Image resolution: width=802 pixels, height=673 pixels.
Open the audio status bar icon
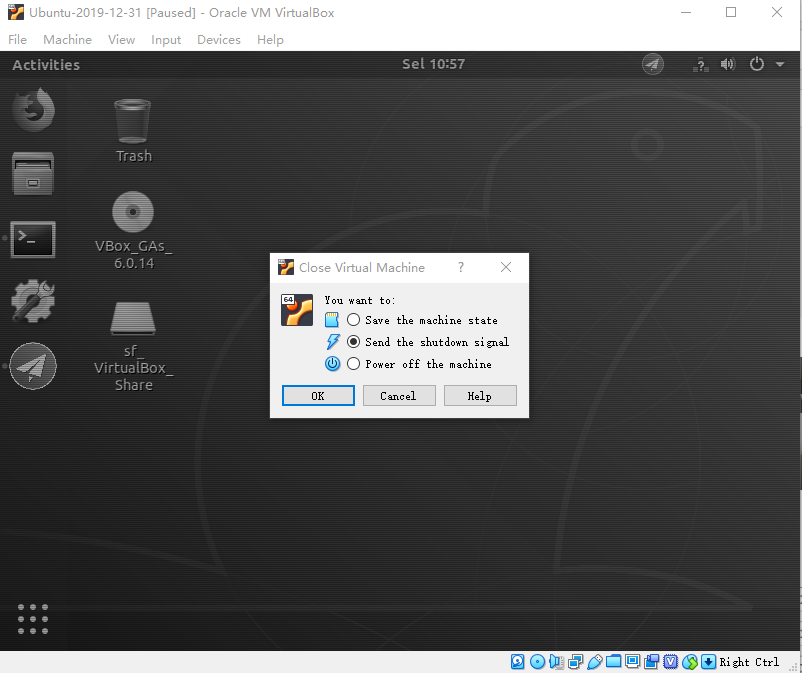[556, 661]
